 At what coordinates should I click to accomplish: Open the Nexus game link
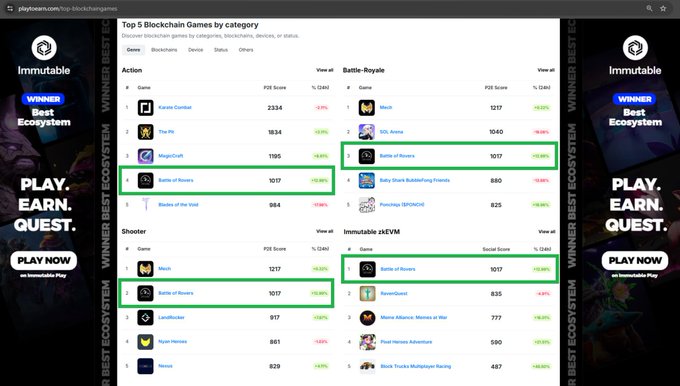pyautogui.click(x=165, y=366)
